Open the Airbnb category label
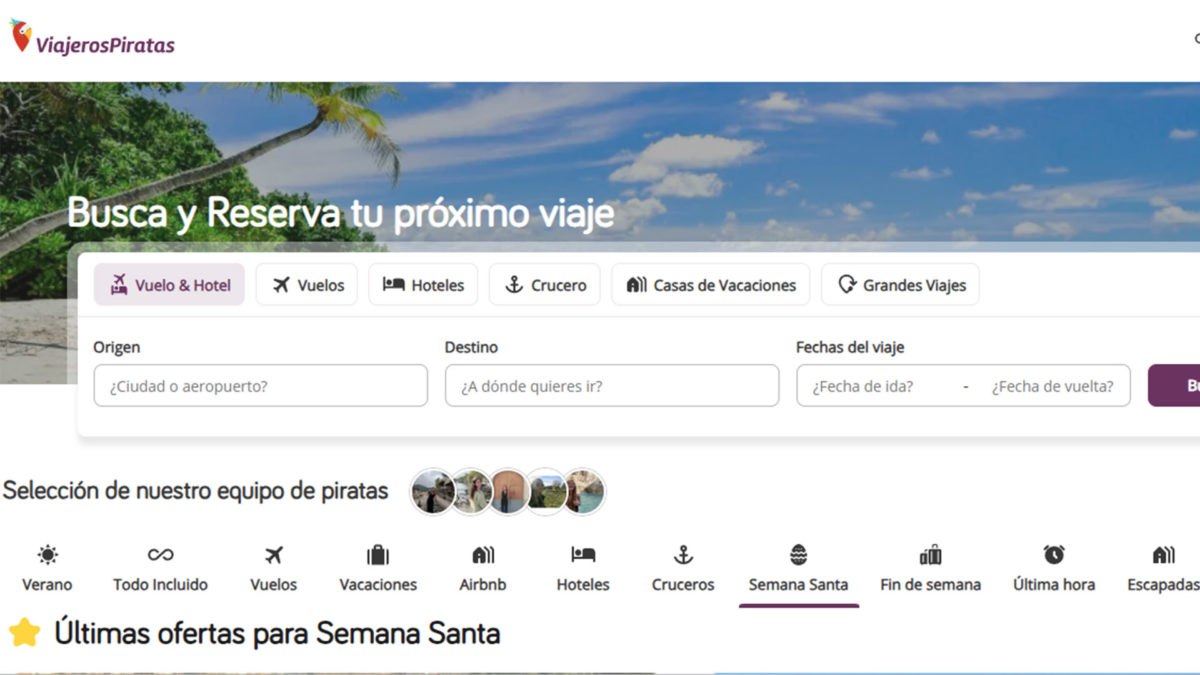The height and width of the screenshot is (675, 1200). pos(483,585)
